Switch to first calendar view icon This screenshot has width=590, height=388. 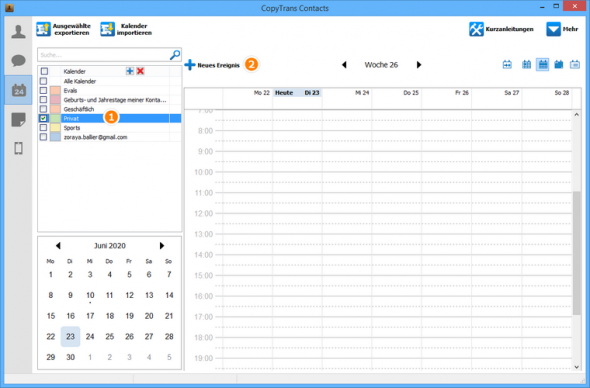coord(507,65)
